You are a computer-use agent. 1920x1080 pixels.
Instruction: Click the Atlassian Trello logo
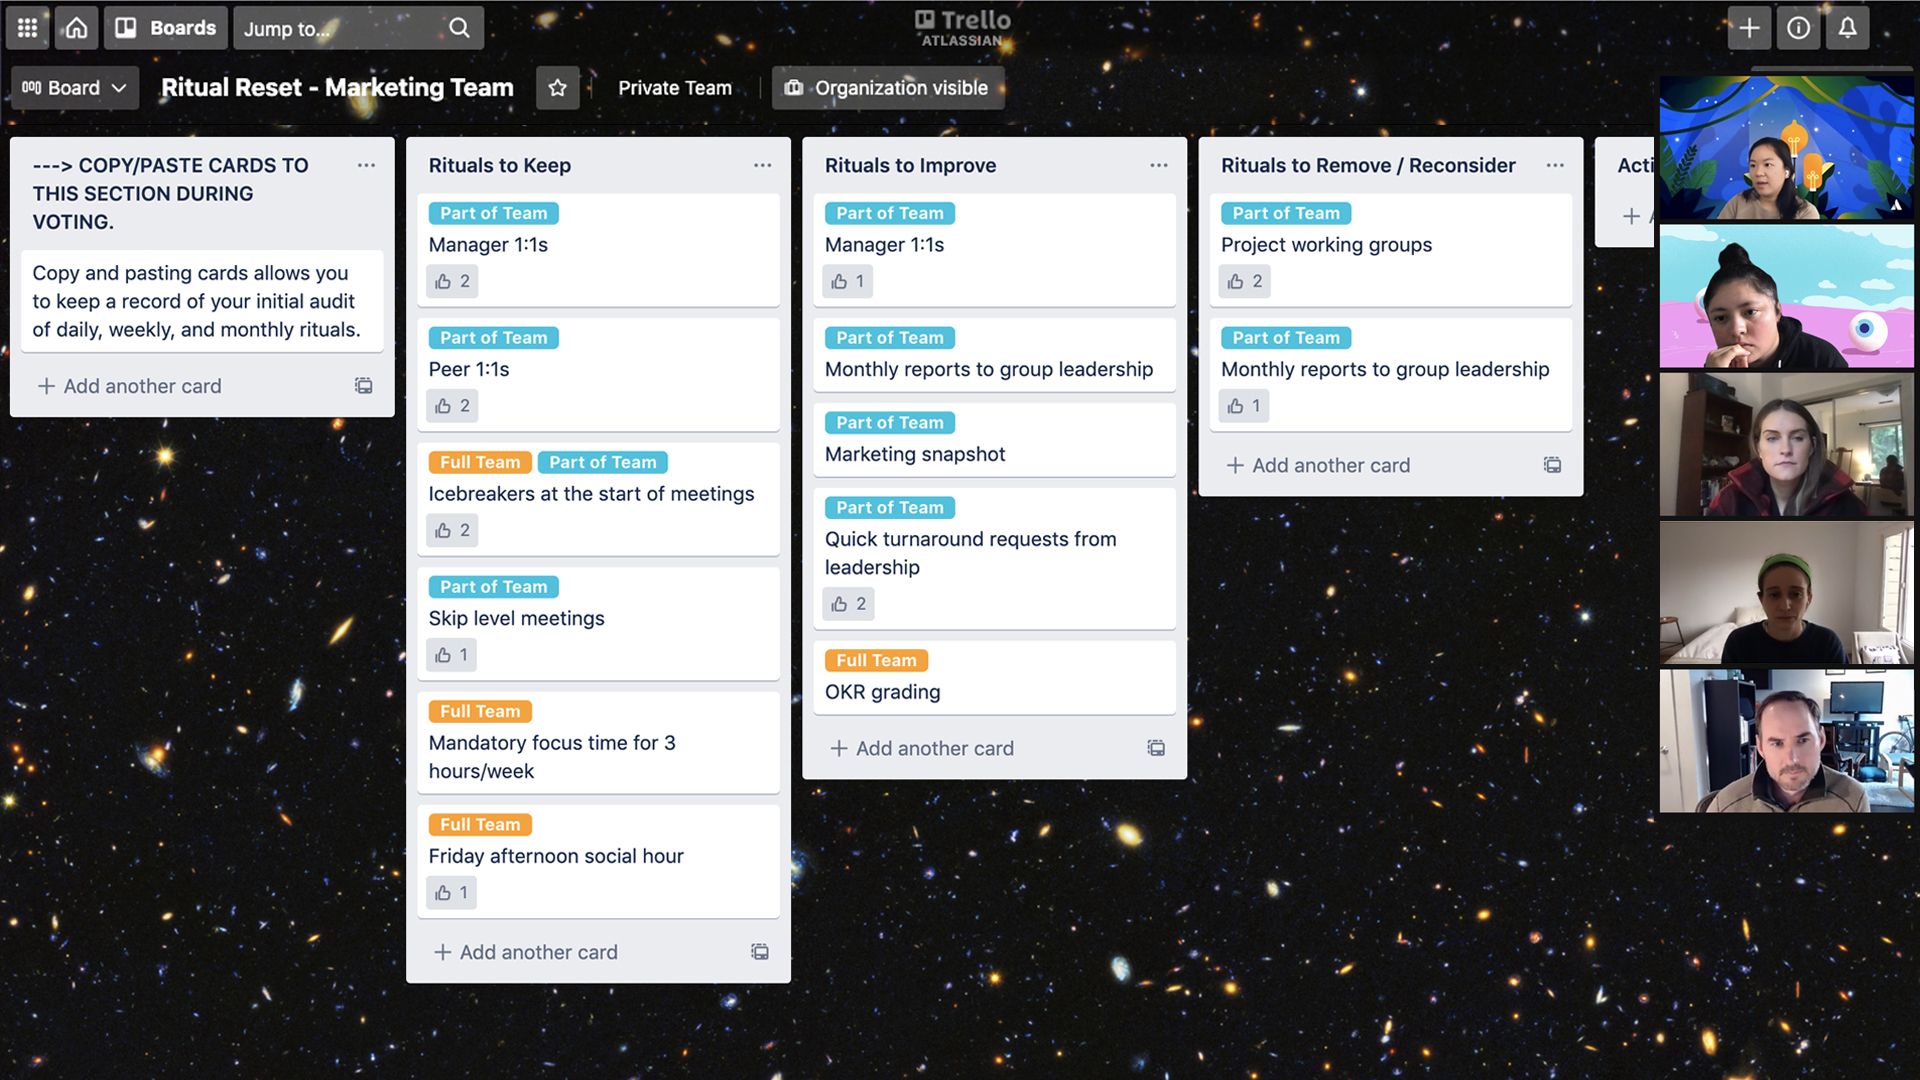960,26
